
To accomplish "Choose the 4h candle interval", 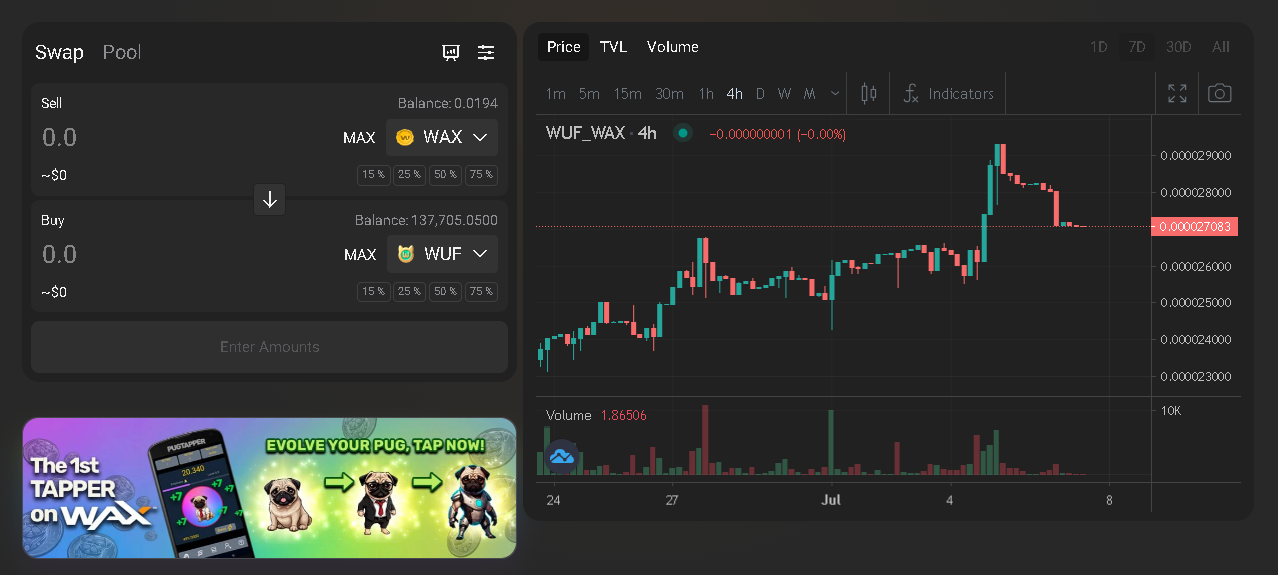I will pos(734,94).
